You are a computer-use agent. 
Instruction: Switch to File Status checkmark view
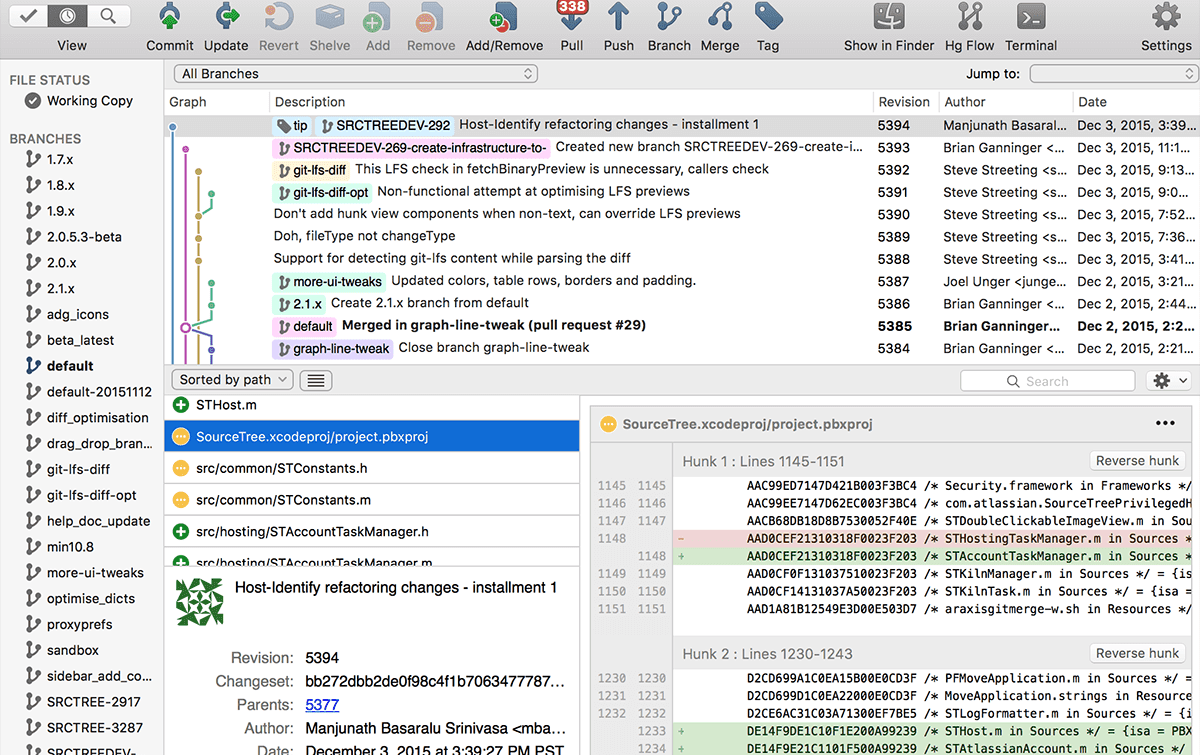(x=28, y=16)
